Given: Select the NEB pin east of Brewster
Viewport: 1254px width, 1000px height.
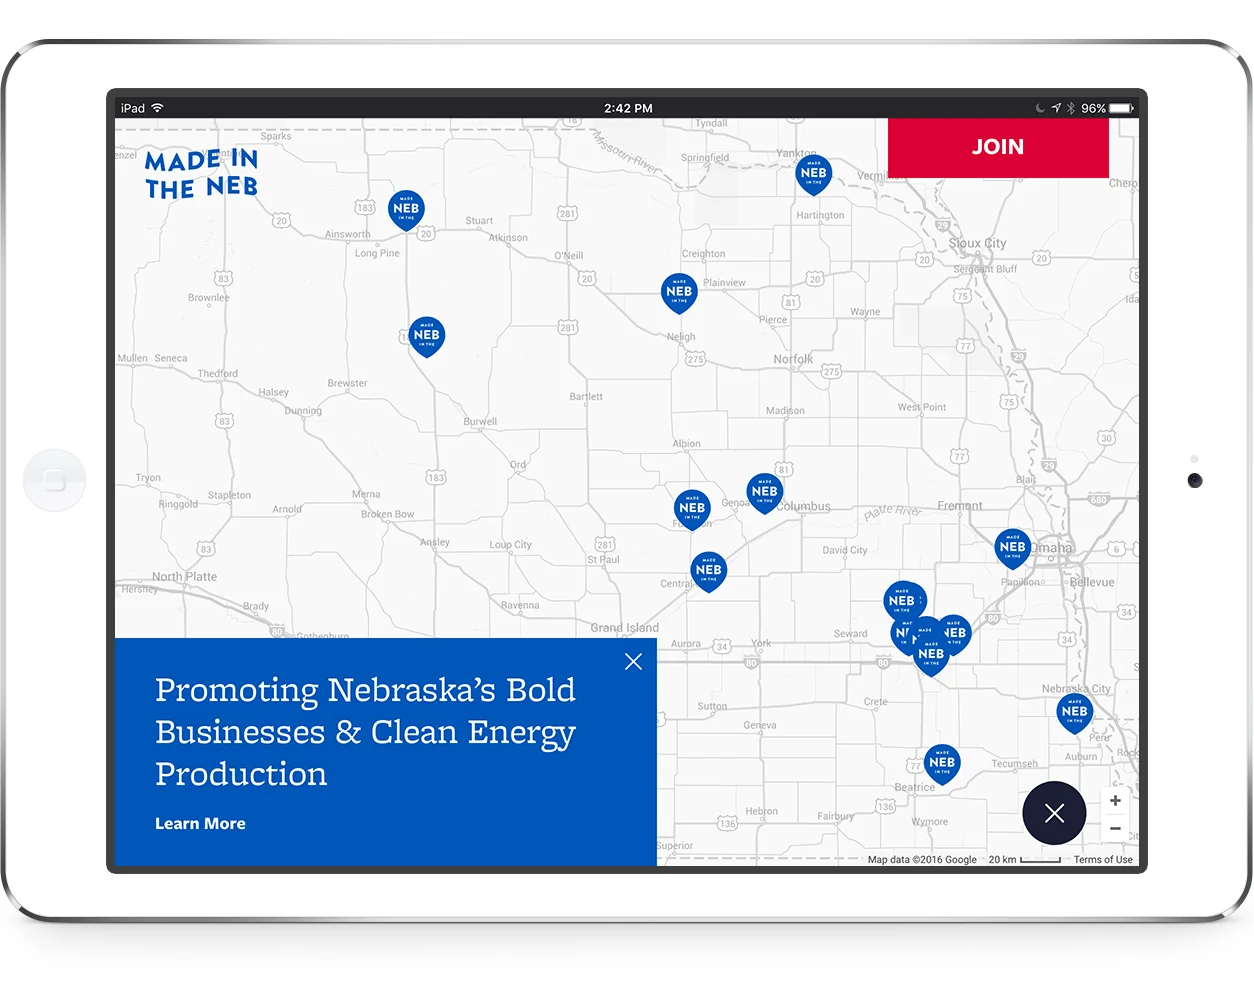Looking at the screenshot, I should click(427, 337).
